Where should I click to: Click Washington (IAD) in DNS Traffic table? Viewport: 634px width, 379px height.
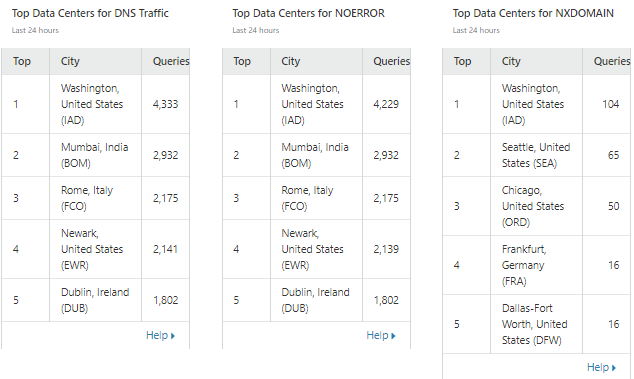click(x=92, y=104)
